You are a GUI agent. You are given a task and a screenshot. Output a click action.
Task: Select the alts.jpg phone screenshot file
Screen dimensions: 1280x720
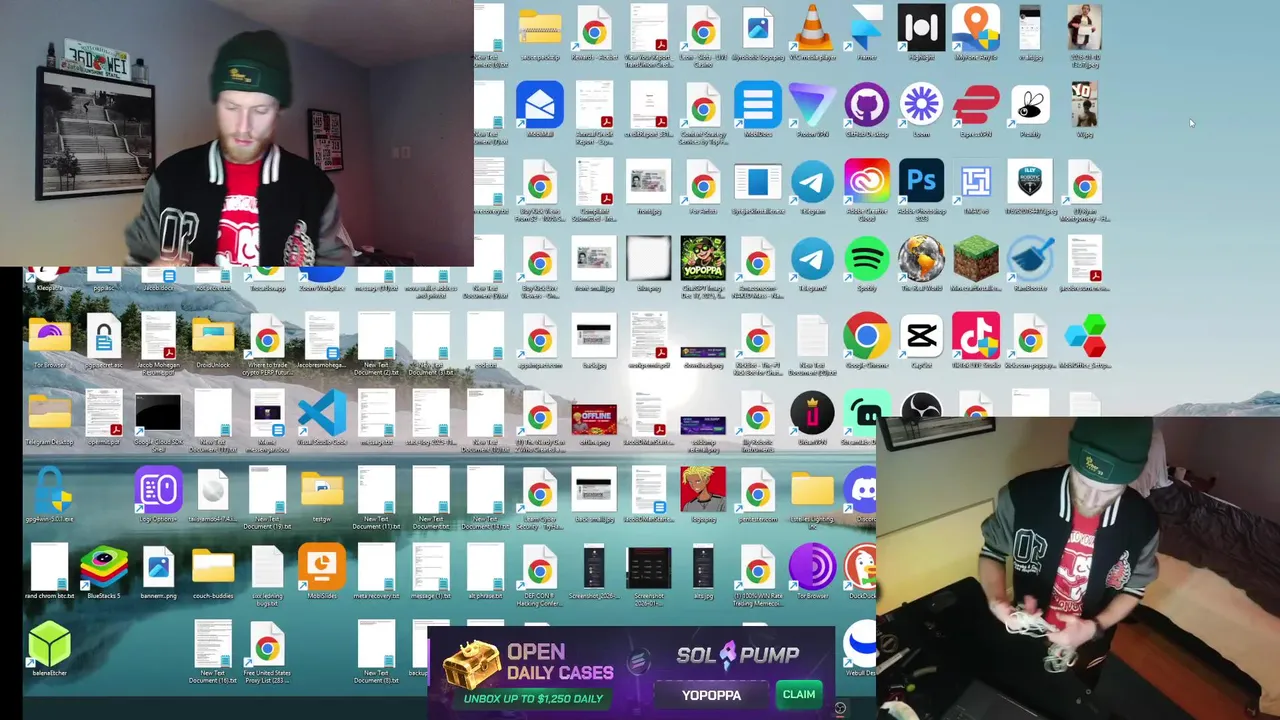(703, 568)
